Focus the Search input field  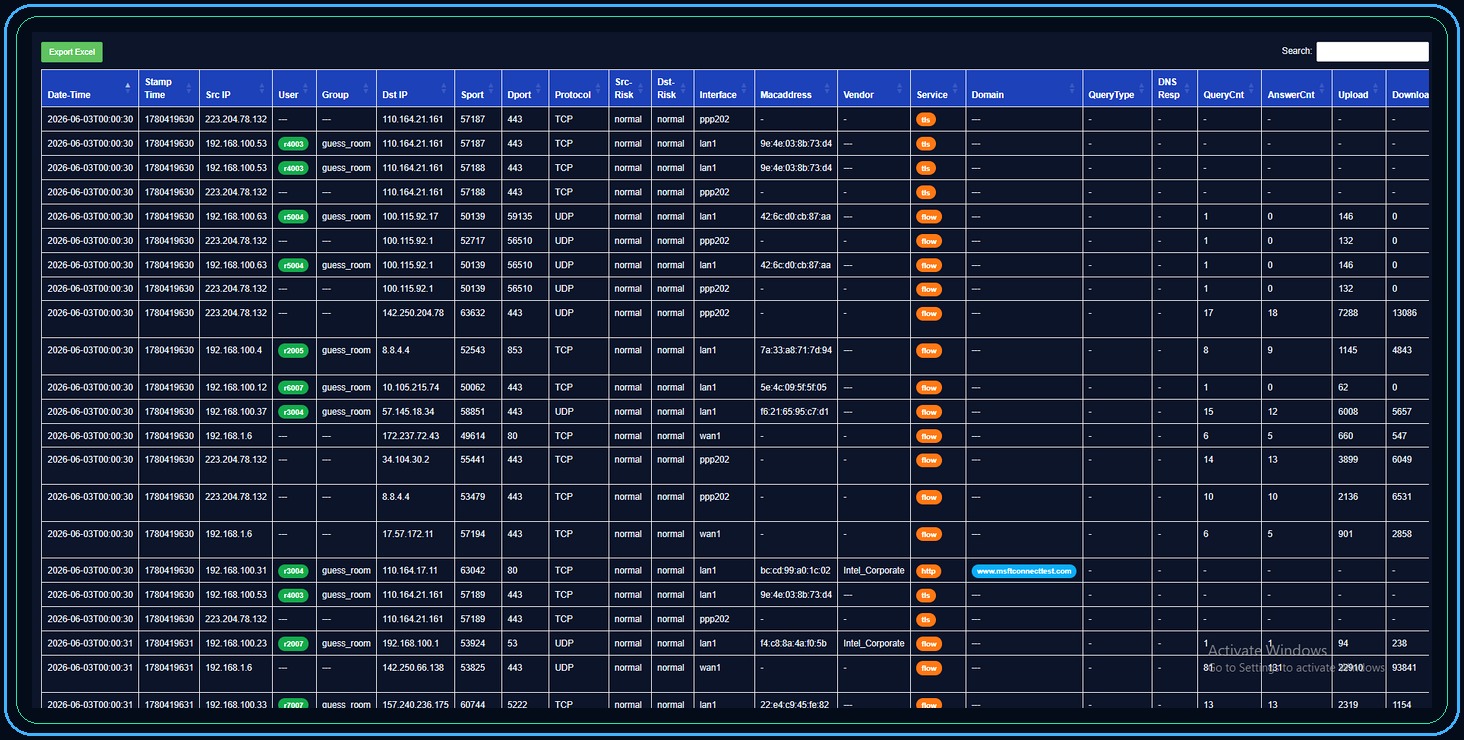click(1372, 51)
